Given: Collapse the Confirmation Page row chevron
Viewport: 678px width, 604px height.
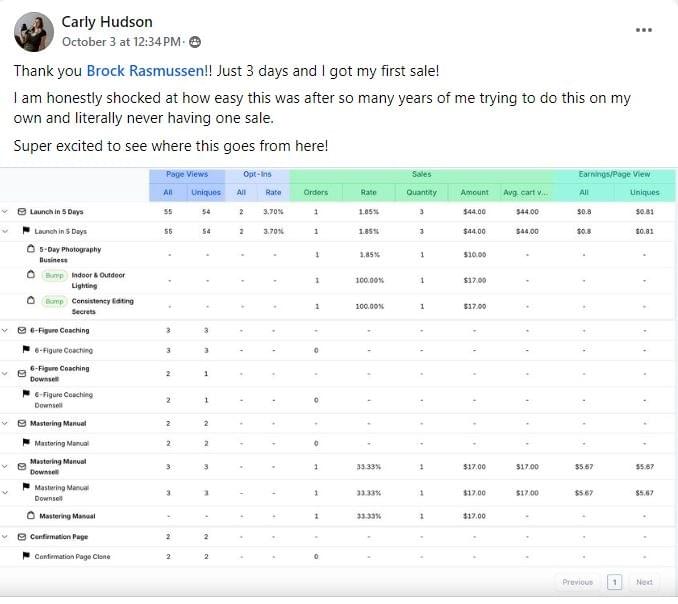Looking at the screenshot, I should (x=6, y=537).
